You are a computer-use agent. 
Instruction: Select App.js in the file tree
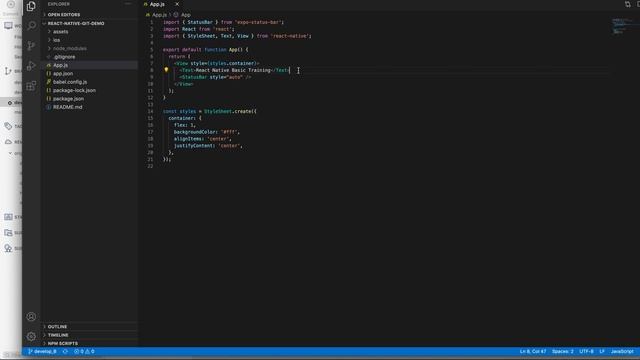[60, 65]
